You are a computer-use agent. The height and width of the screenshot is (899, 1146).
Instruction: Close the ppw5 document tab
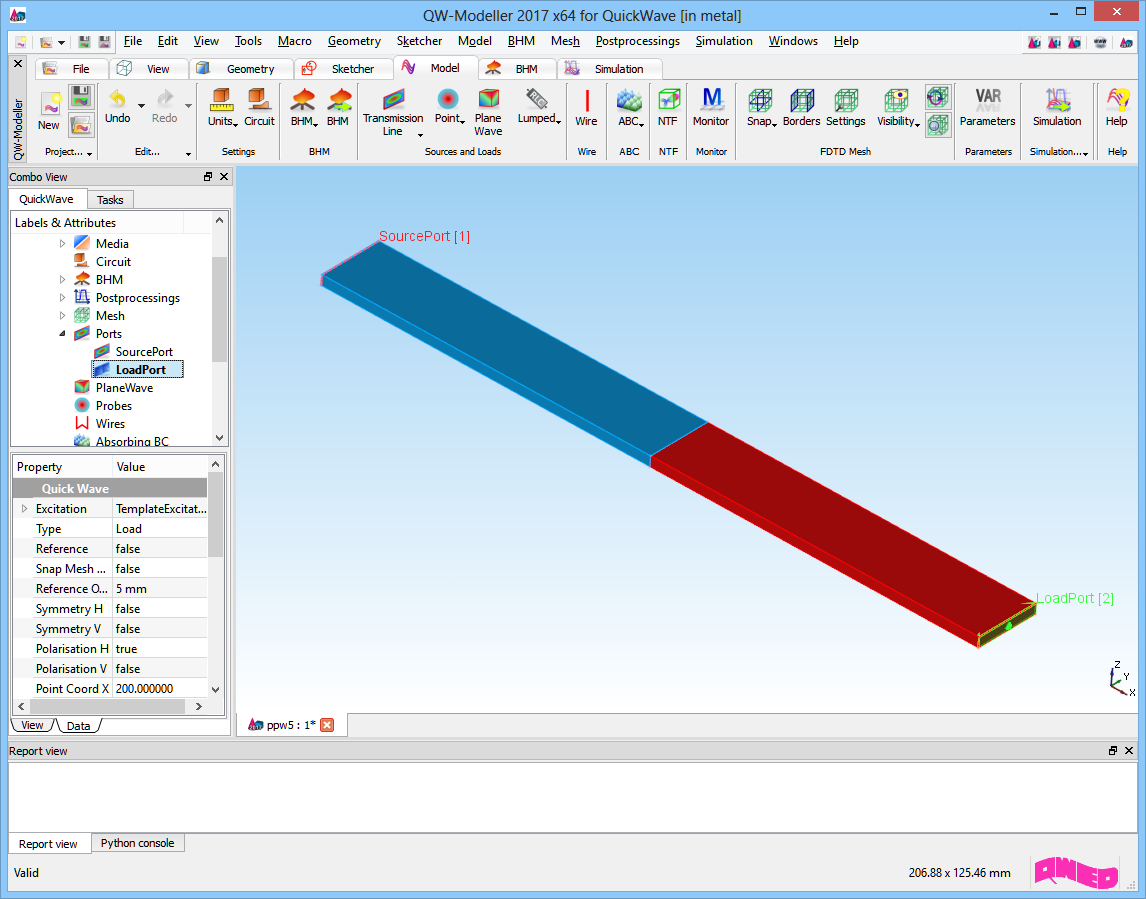pyautogui.click(x=327, y=725)
